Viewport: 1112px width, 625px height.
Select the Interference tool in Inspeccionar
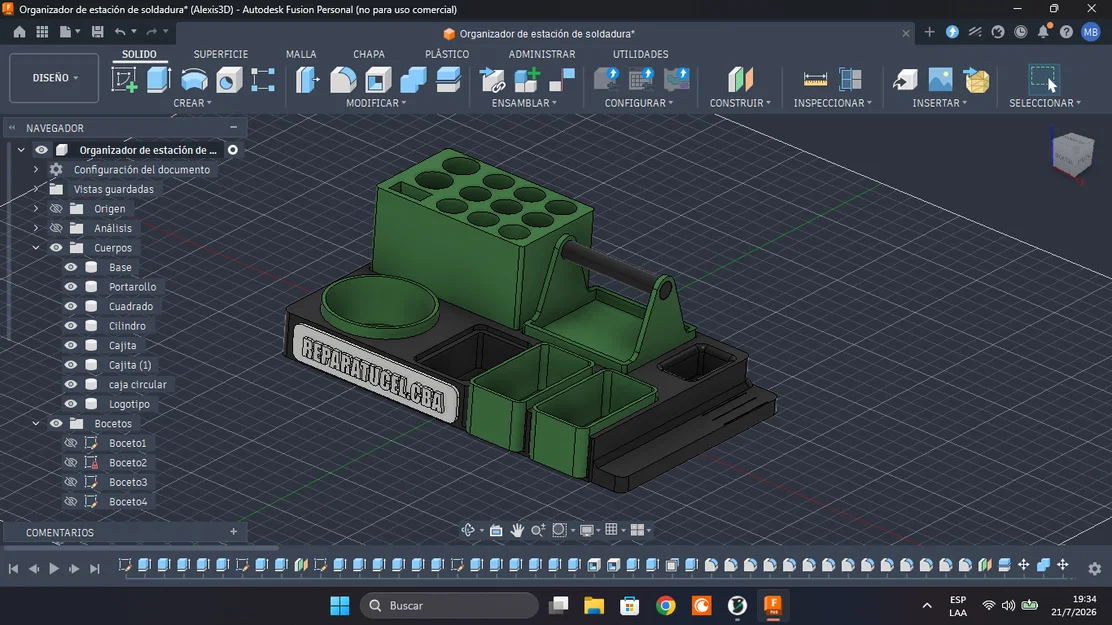[x=850, y=79]
